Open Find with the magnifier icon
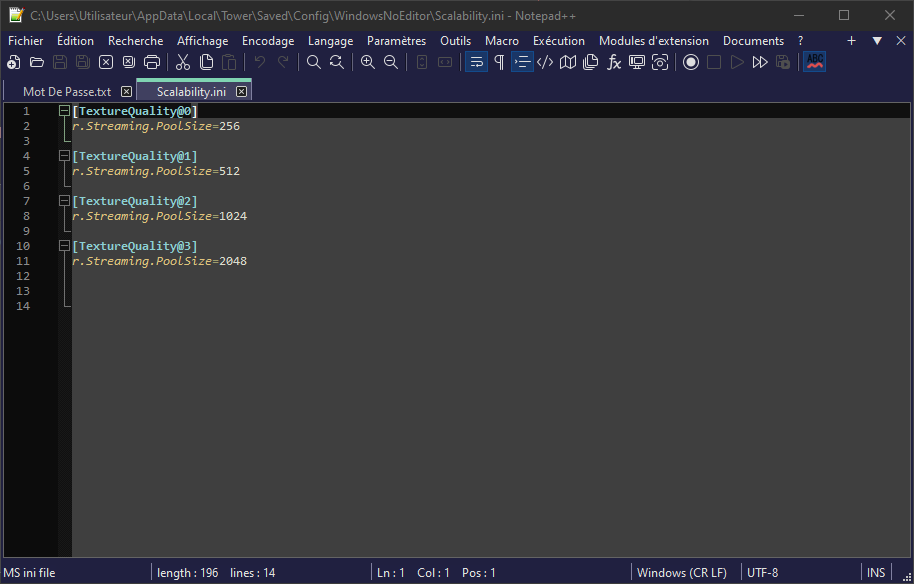 click(x=314, y=62)
